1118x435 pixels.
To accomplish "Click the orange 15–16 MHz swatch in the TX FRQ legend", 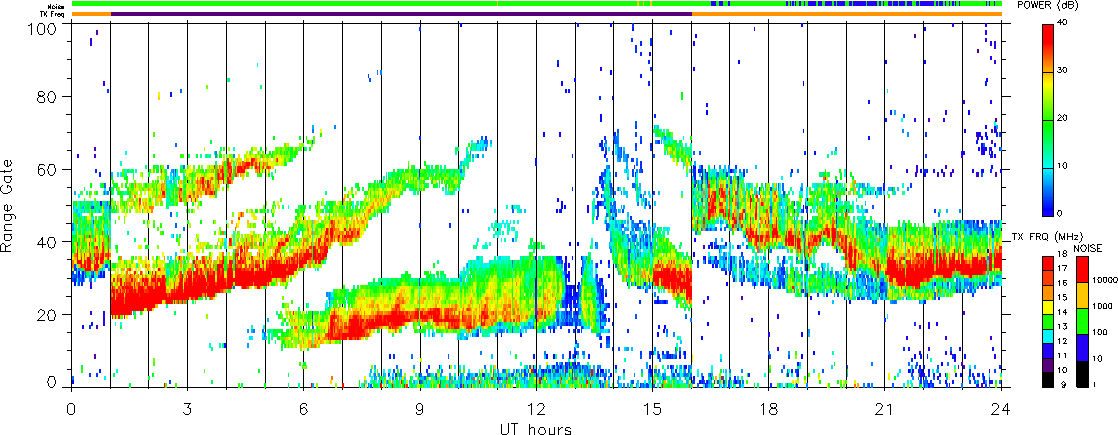I will coord(1048,292).
